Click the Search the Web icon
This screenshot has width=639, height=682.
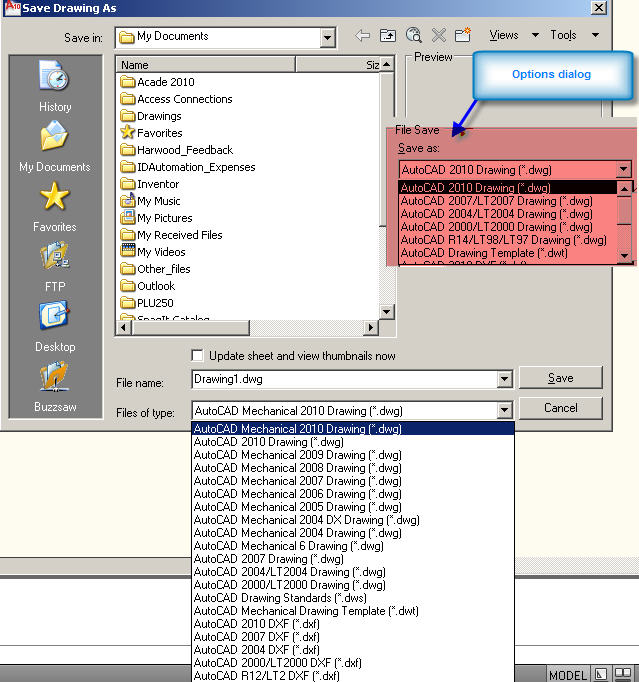pyautogui.click(x=413, y=35)
